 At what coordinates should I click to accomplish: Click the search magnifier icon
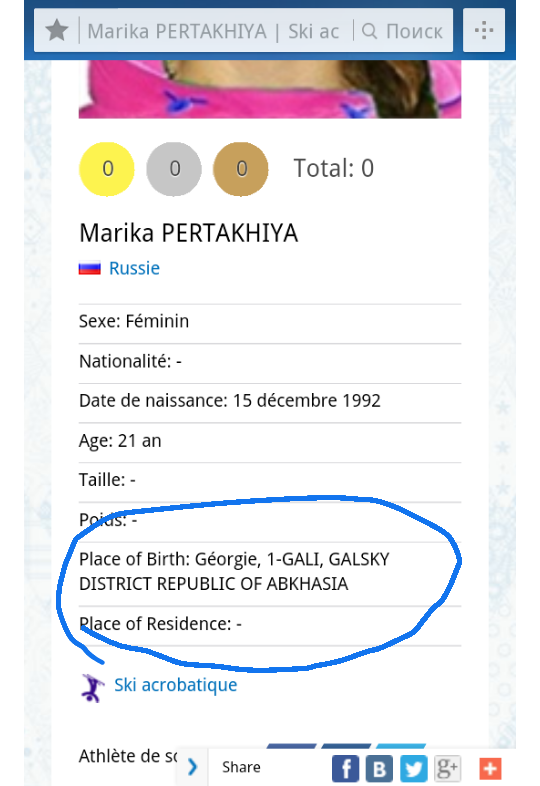(x=370, y=31)
